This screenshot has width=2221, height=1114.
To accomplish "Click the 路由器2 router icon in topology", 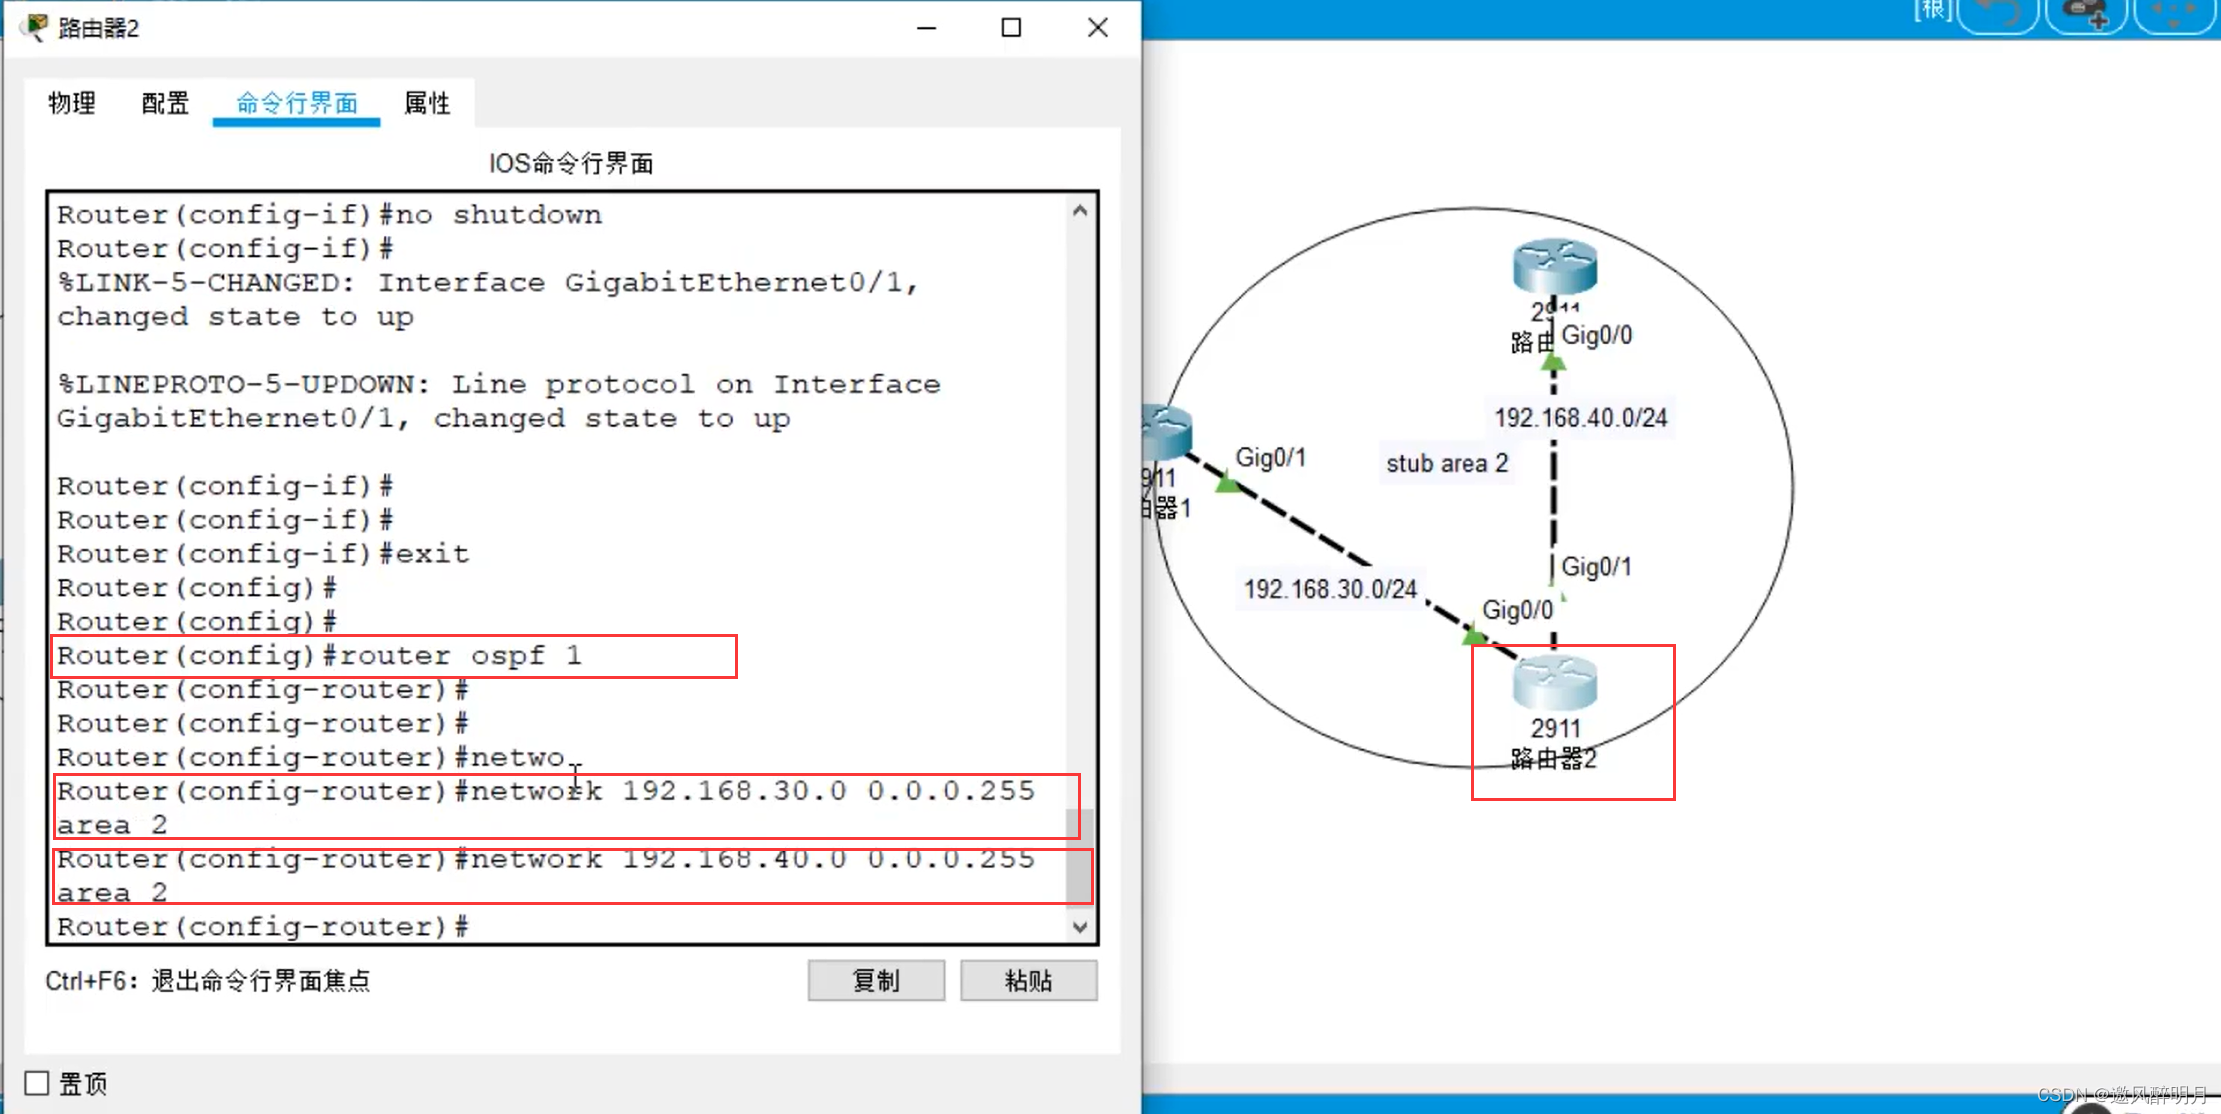I will (1554, 684).
